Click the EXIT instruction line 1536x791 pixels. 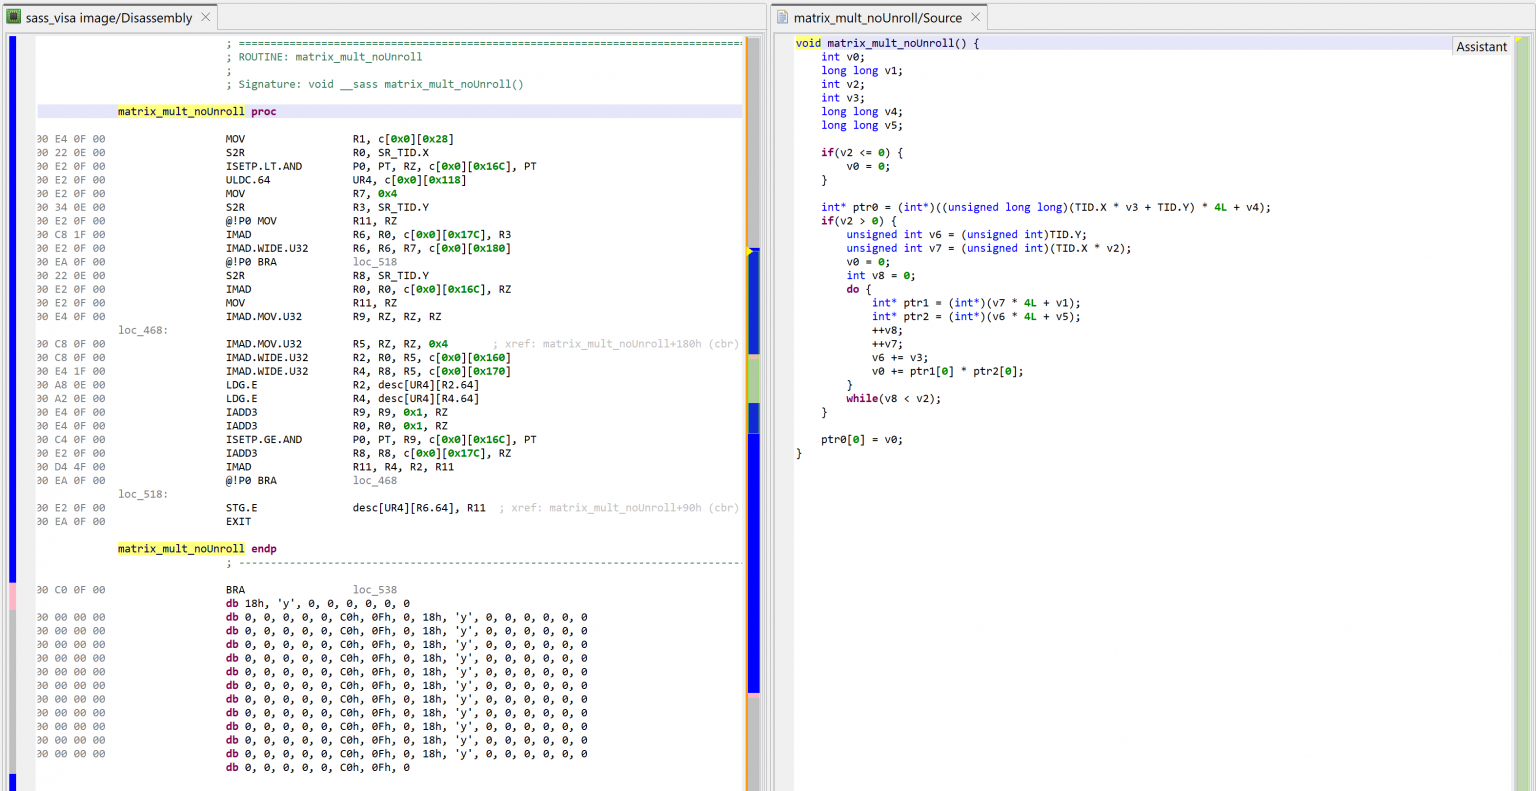click(239, 521)
